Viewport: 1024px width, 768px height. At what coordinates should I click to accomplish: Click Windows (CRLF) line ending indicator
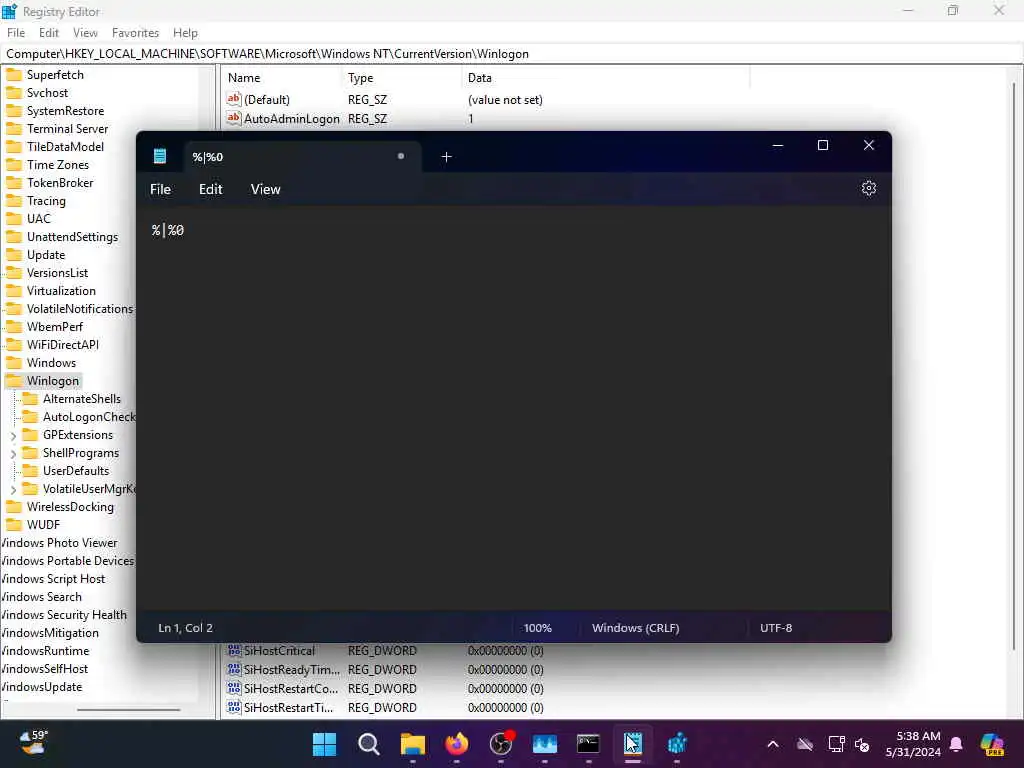[635, 628]
